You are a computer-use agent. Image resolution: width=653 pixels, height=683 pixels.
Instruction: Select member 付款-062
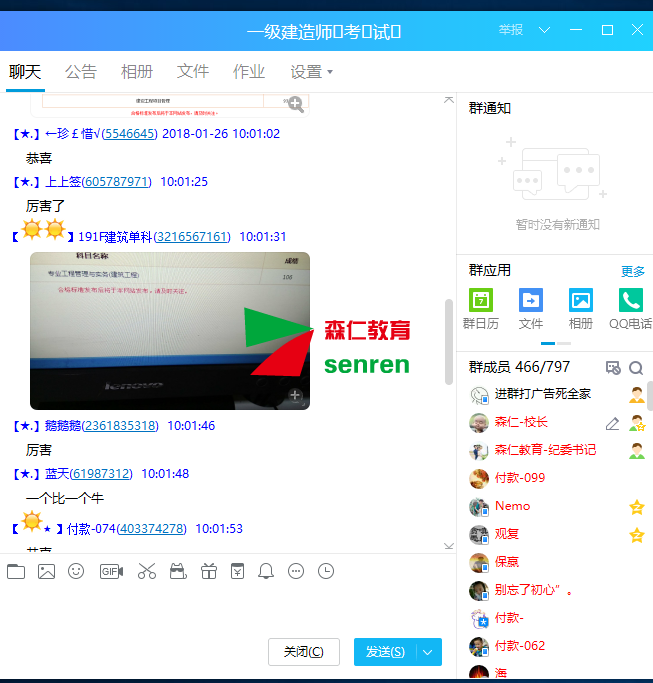520,646
